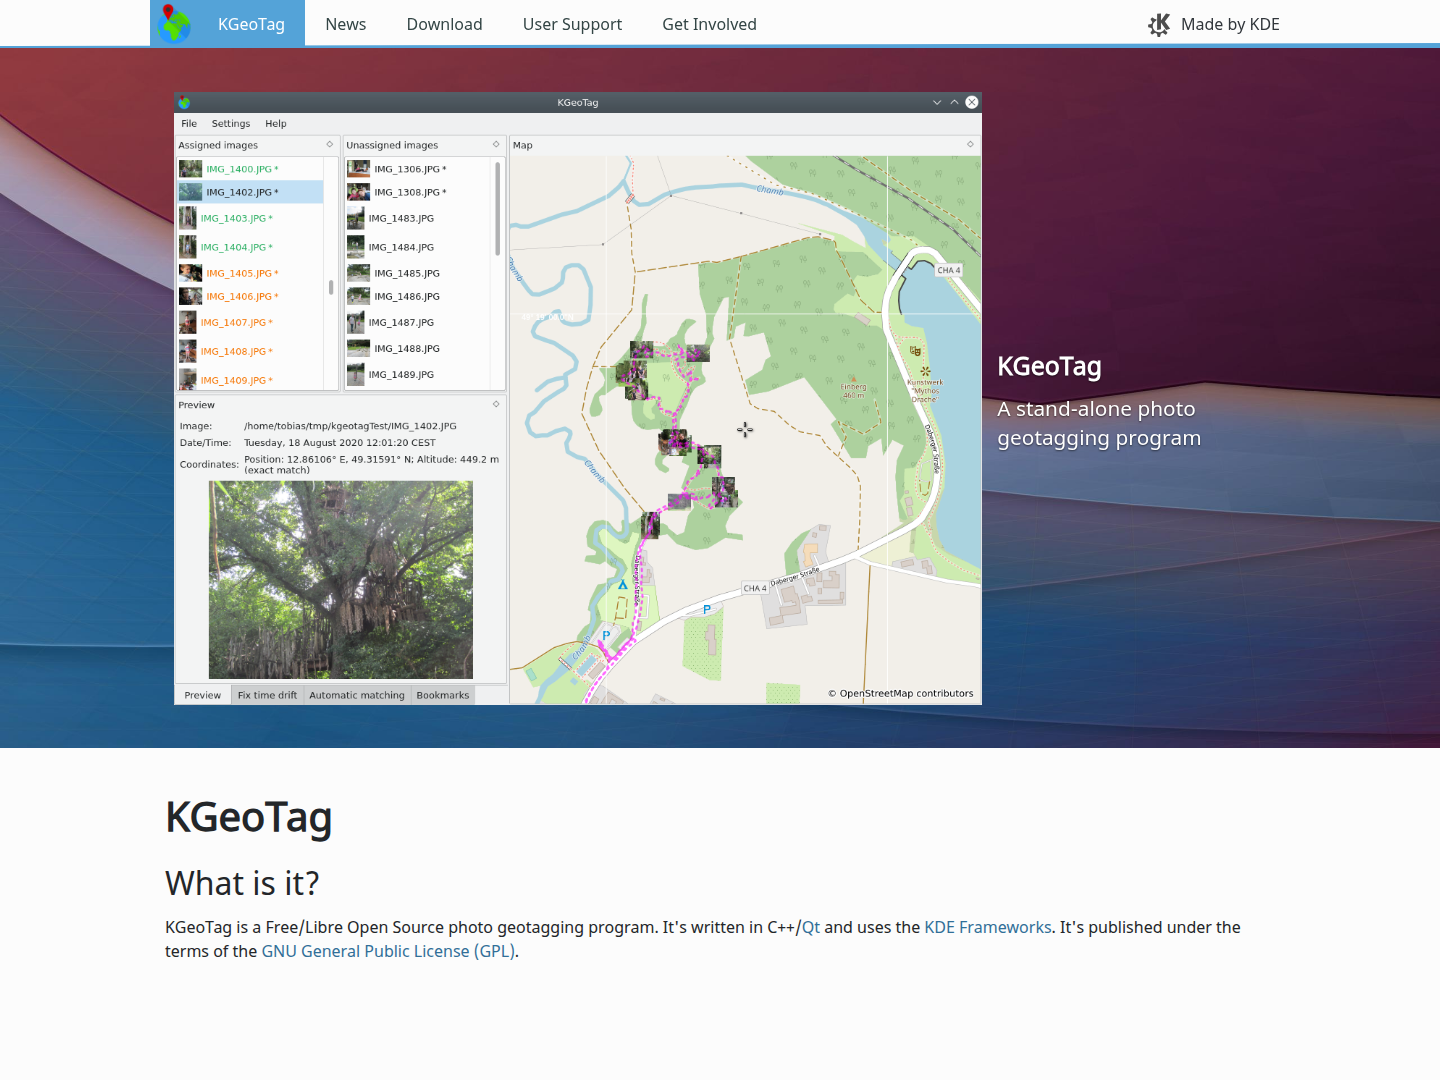Select the IMG_1400.JPG thumbnail in Assigned images
Viewport: 1440px width, 1080px height.
point(190,169)
